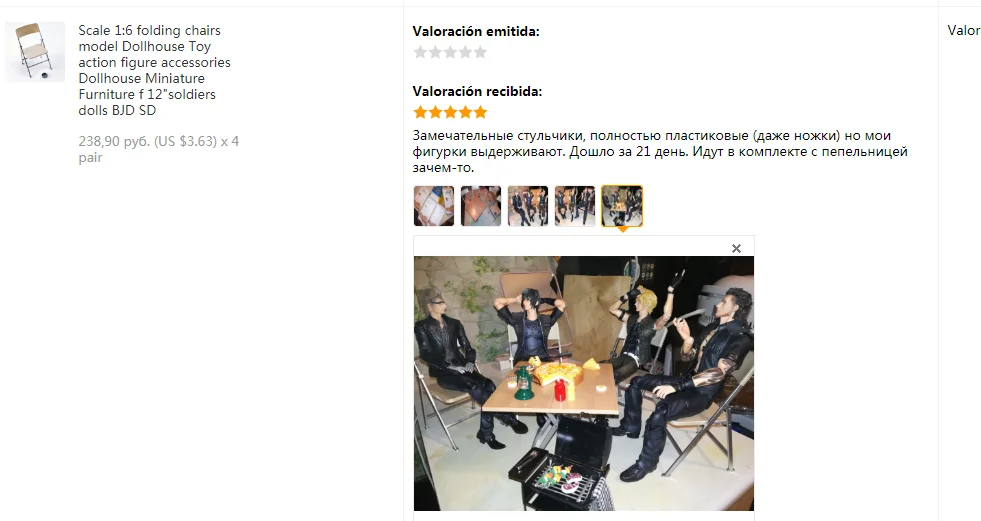Open the third review photo thumbnail
Image resolution: width=981 pixels, height=521 pixels.
point(528,206)
